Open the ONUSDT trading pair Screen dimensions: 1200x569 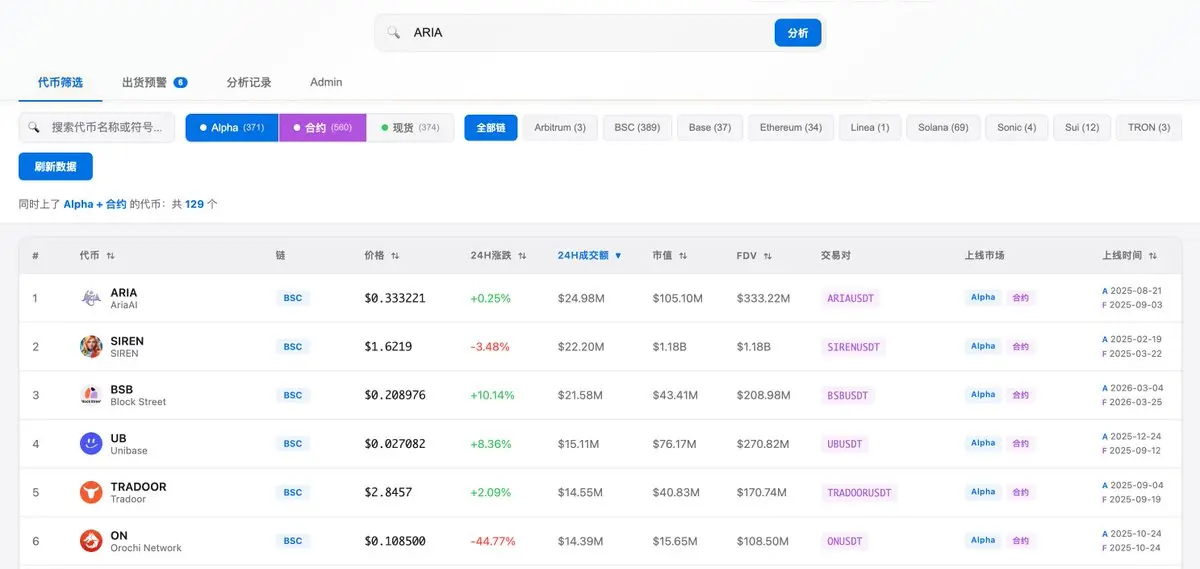tap(845, 541)
